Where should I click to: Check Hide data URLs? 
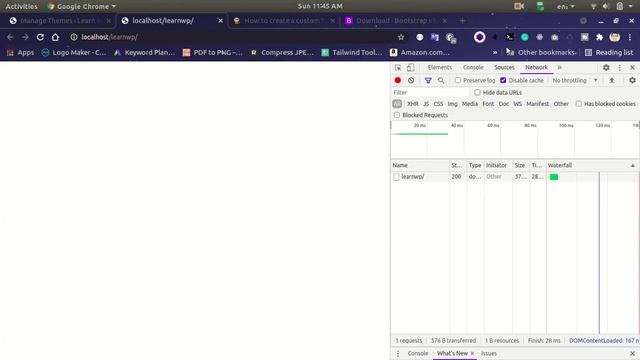click(477, 93)
